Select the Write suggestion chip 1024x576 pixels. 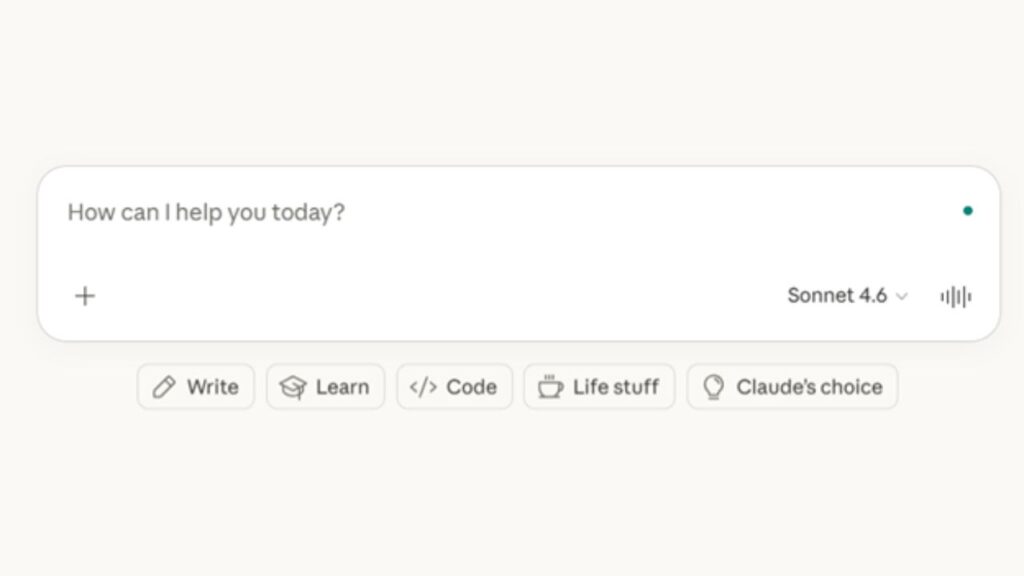[x=196, y=386]
